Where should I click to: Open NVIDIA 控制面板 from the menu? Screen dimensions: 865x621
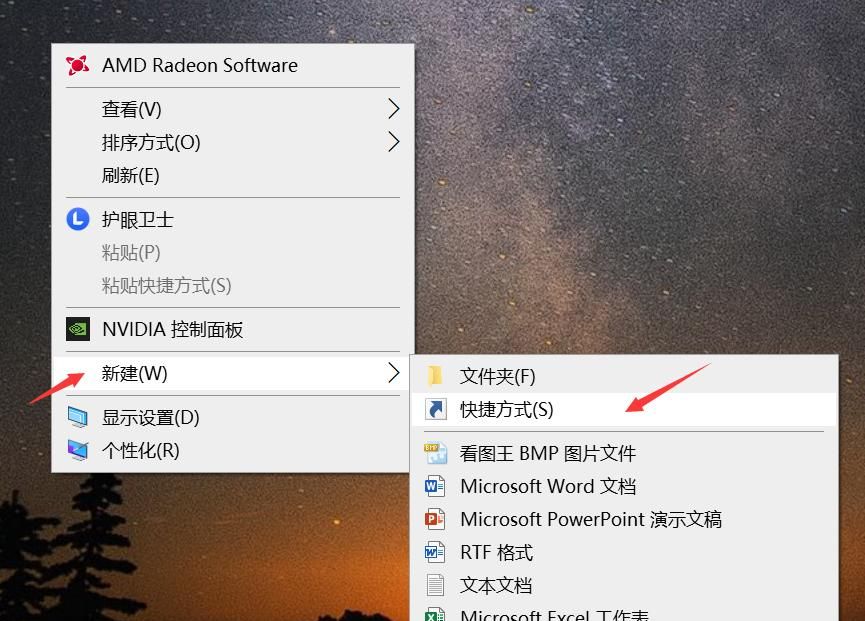(x=232, y=330)
